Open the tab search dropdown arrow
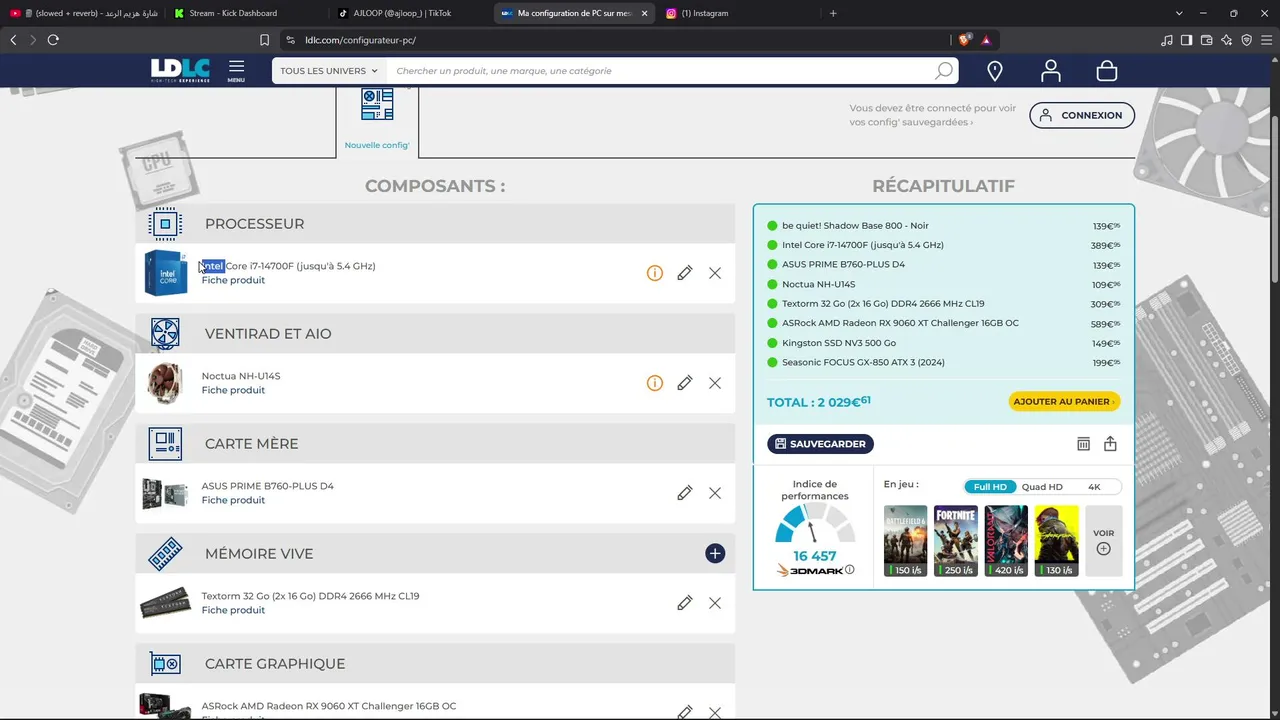The height and width of the screenshot is (720, 1280). (x=1179, y=13)
